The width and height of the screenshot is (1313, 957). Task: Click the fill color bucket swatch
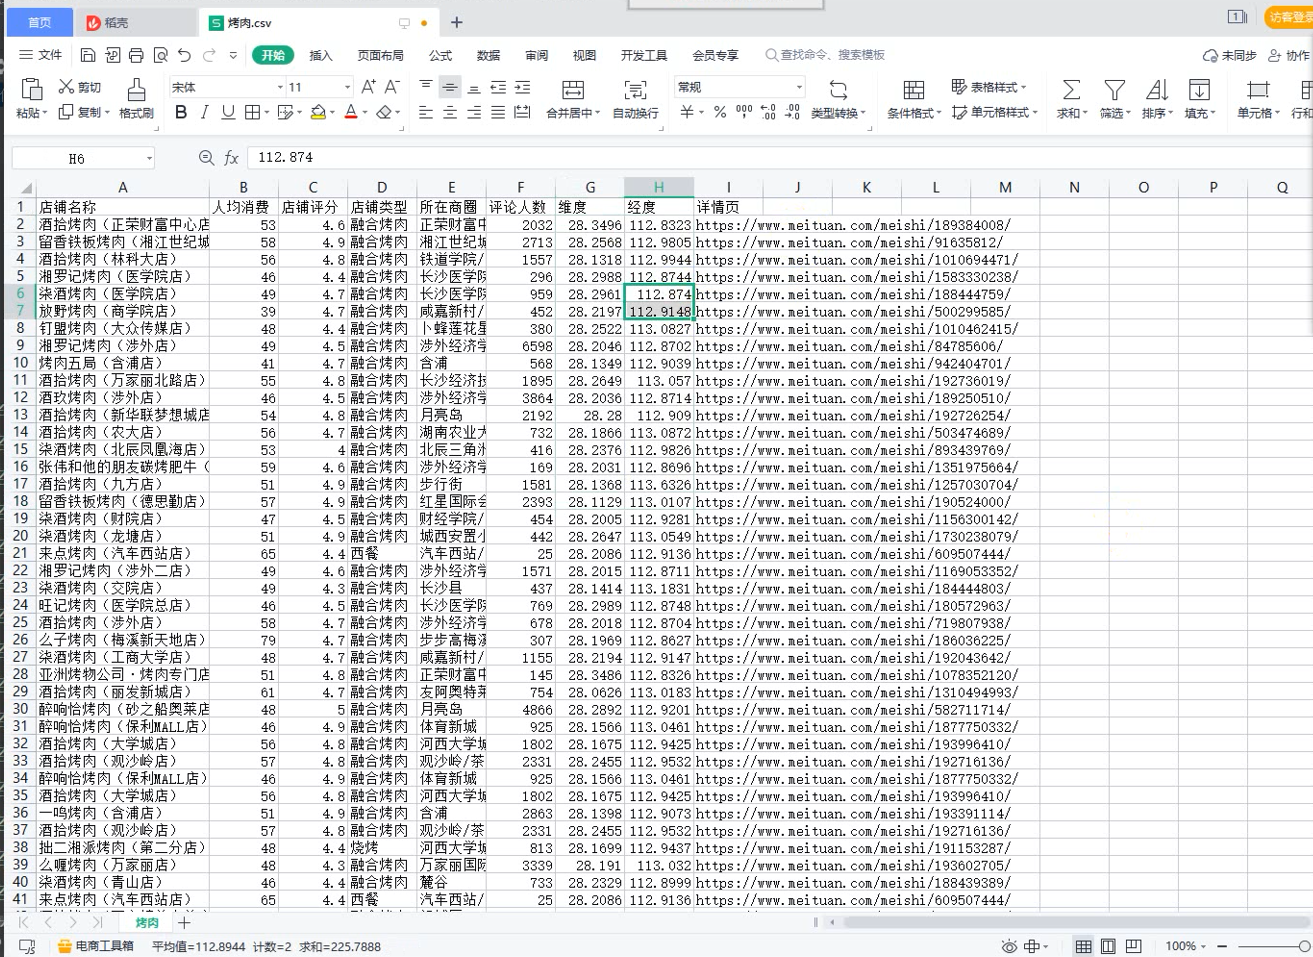[x=318, y=112]
